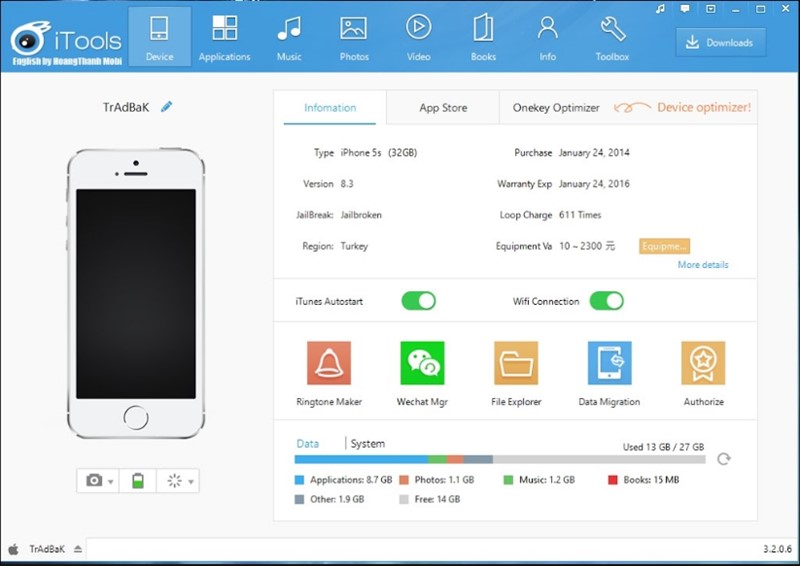800x566 pixels.
Task: Open the Onekey Optimizer tab
Action: point(556,108)
